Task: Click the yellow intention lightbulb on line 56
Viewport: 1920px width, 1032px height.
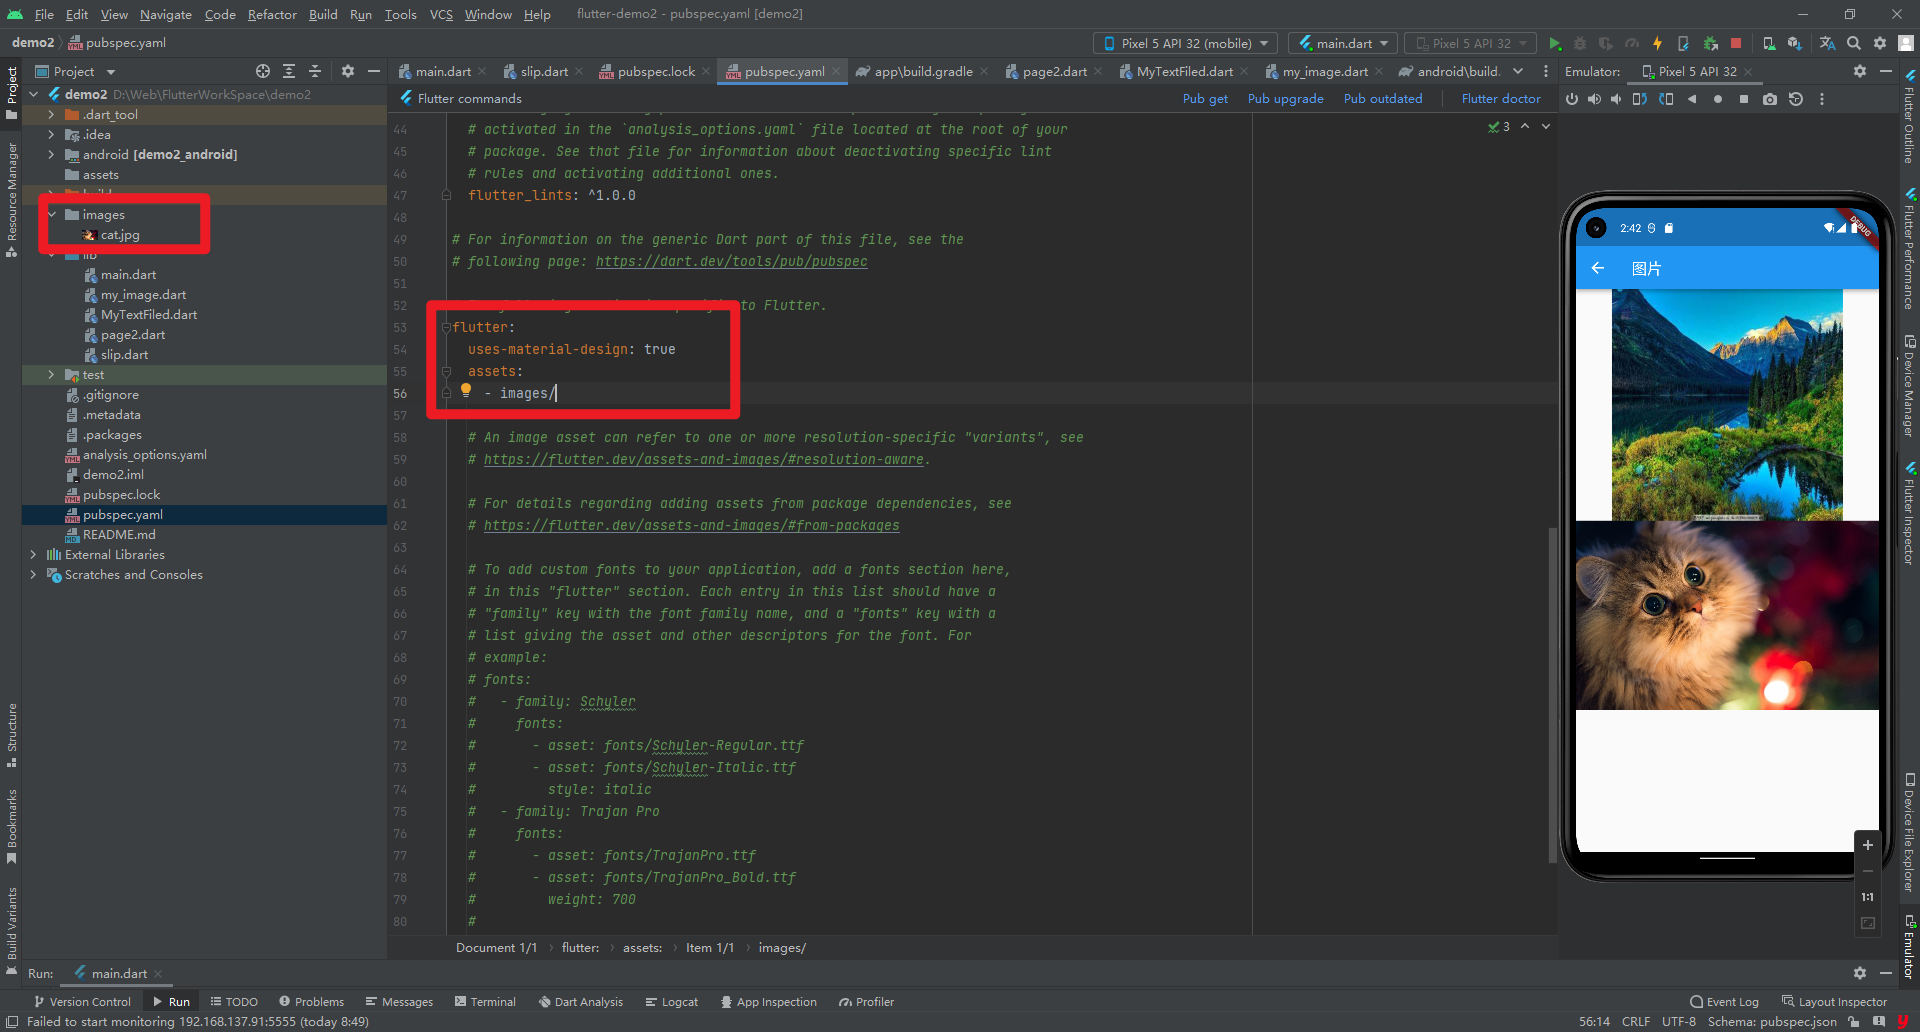Action: (x=465, y=391)
